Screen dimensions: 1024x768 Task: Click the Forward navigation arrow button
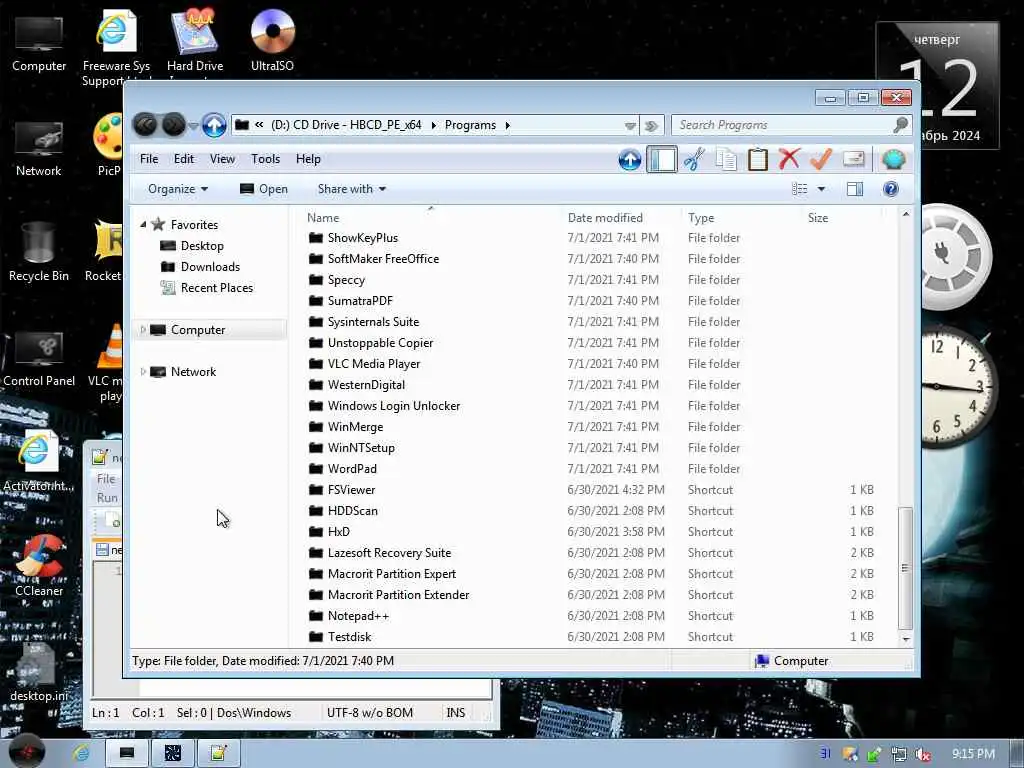tap(174, 125)
